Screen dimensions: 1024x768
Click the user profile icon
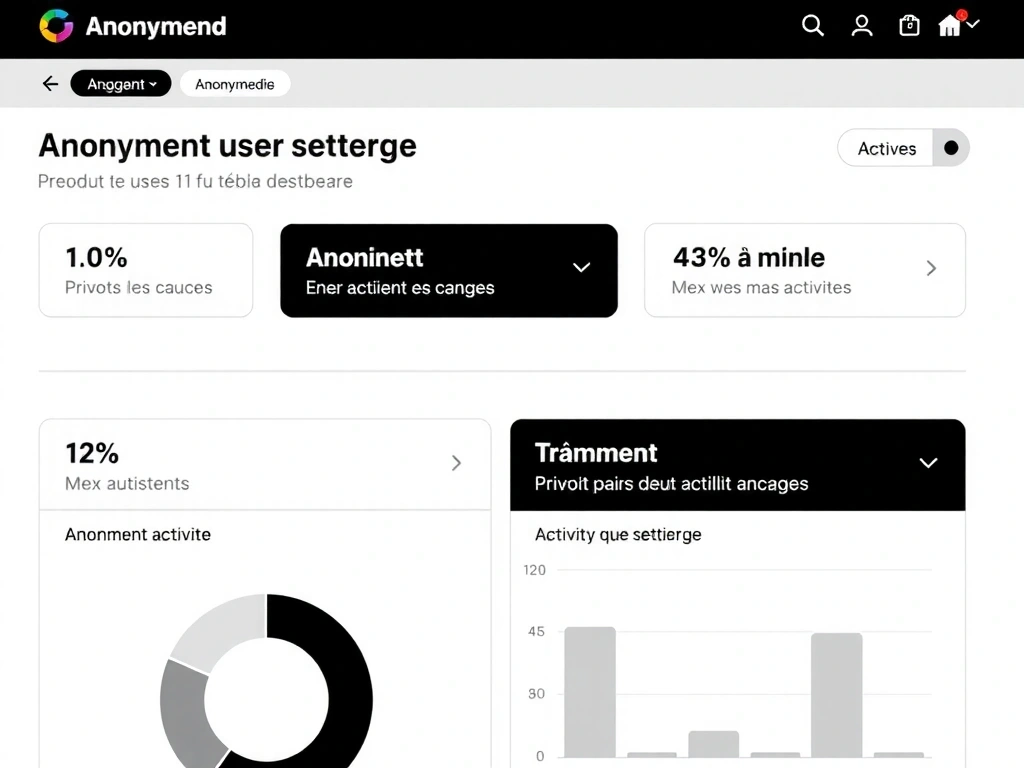861,26
